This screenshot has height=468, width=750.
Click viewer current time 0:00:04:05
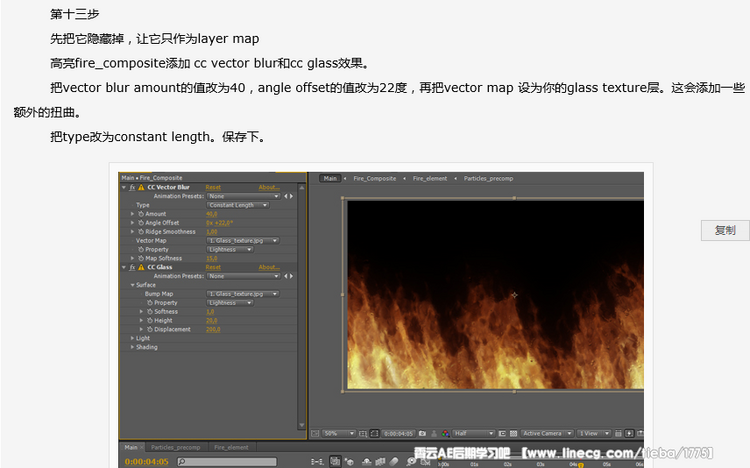coord(398,434)
